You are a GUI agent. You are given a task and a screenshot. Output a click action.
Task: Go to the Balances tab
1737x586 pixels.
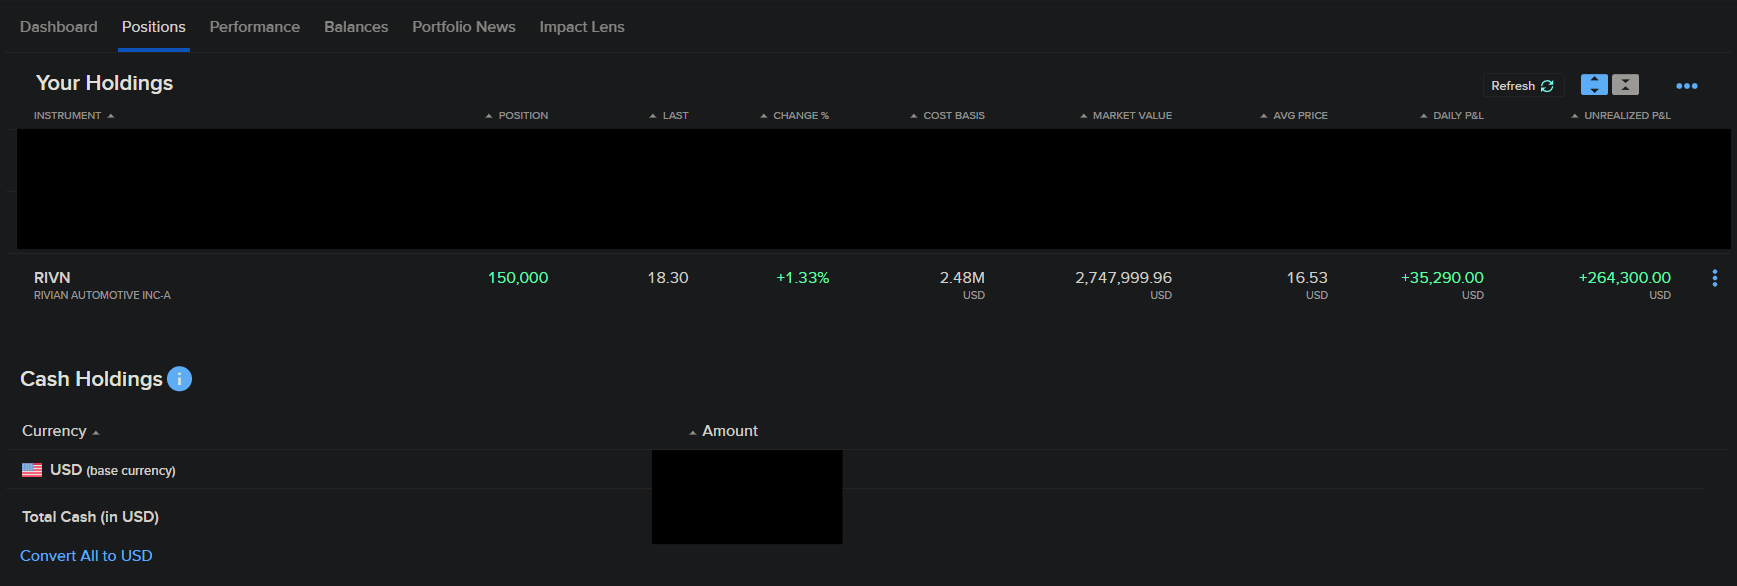coord(356,27)
